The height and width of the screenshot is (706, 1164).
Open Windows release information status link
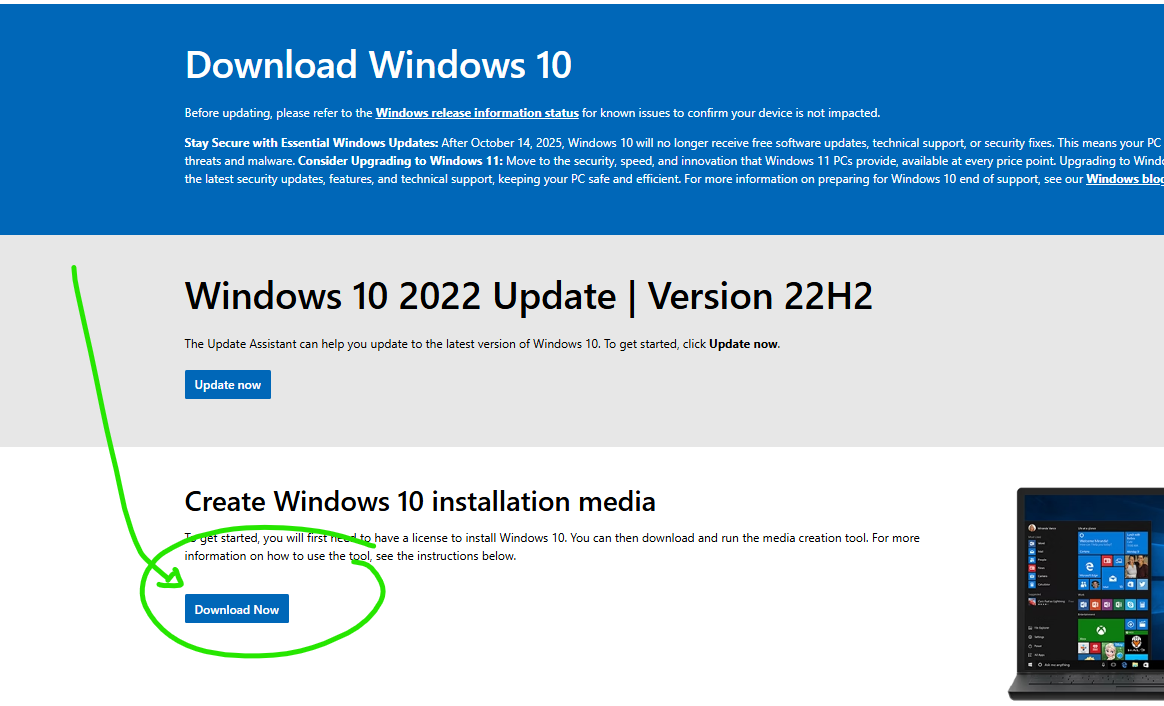point(477,113)
